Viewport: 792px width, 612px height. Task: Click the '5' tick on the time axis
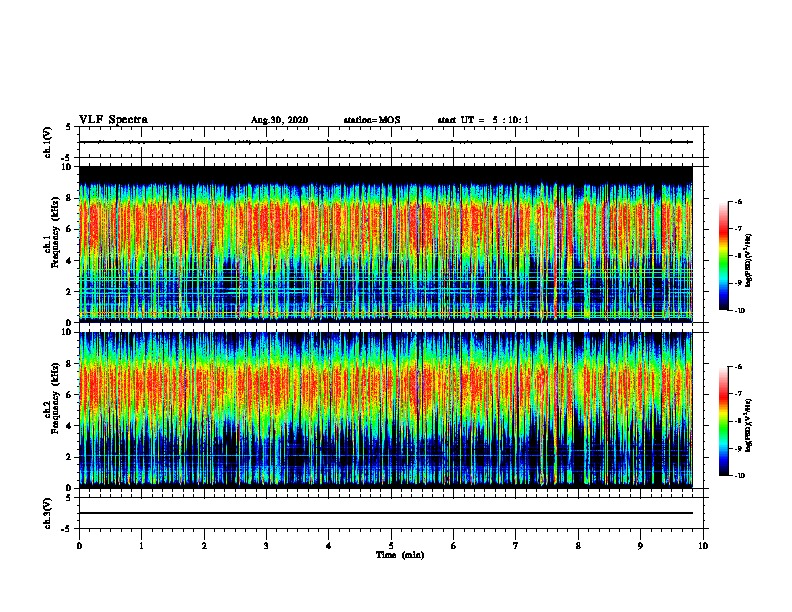(x=391, y=546)
